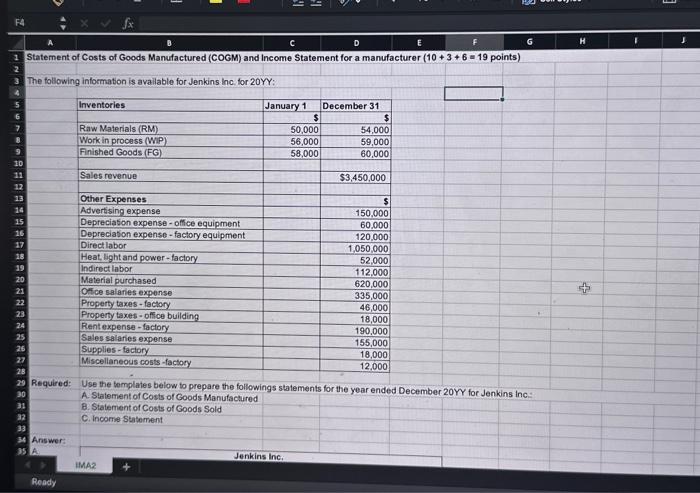Click the fx insert function icon
Viewport: 700px width, 493px height.
128,23
